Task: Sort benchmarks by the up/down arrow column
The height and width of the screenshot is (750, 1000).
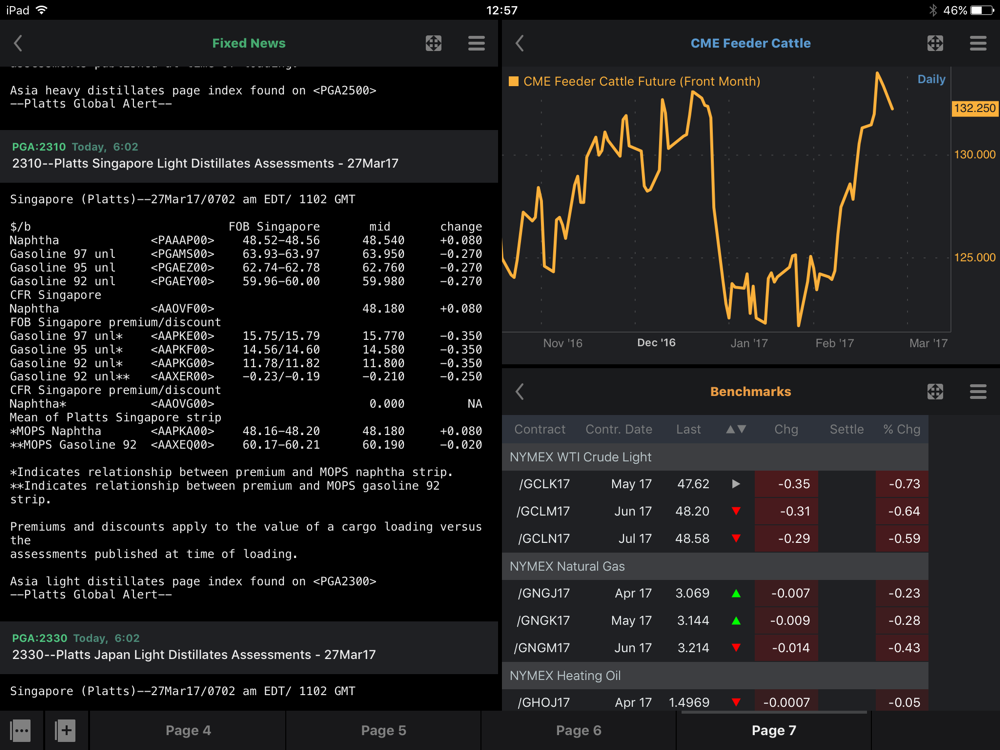Action: click(x=736, y=429)
